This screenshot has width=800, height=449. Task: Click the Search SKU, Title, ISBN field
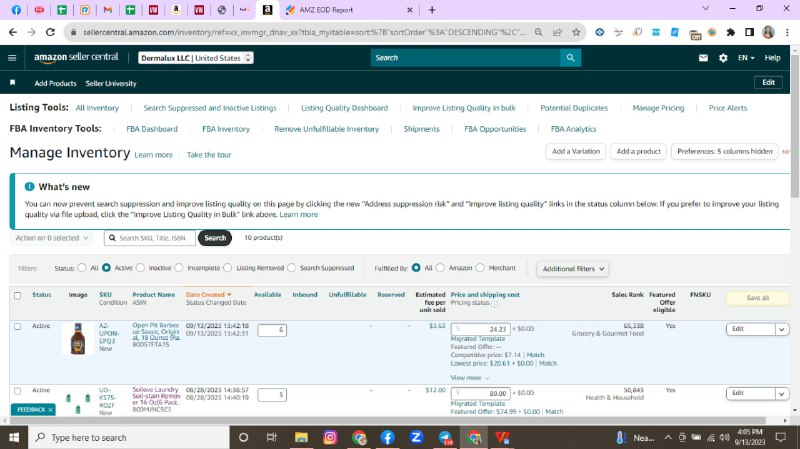150,238
